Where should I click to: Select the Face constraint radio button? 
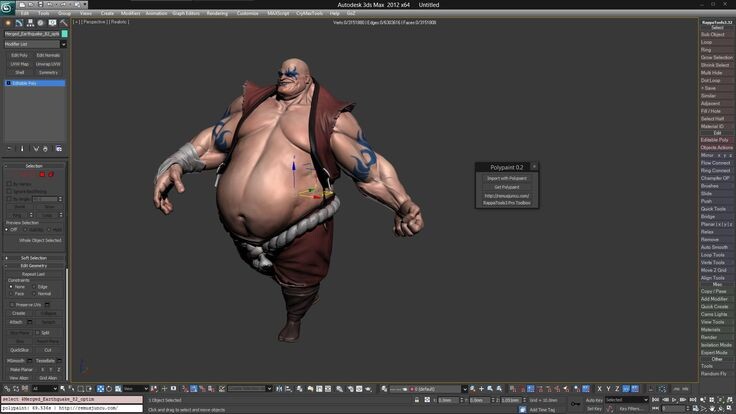click(11, 294)
